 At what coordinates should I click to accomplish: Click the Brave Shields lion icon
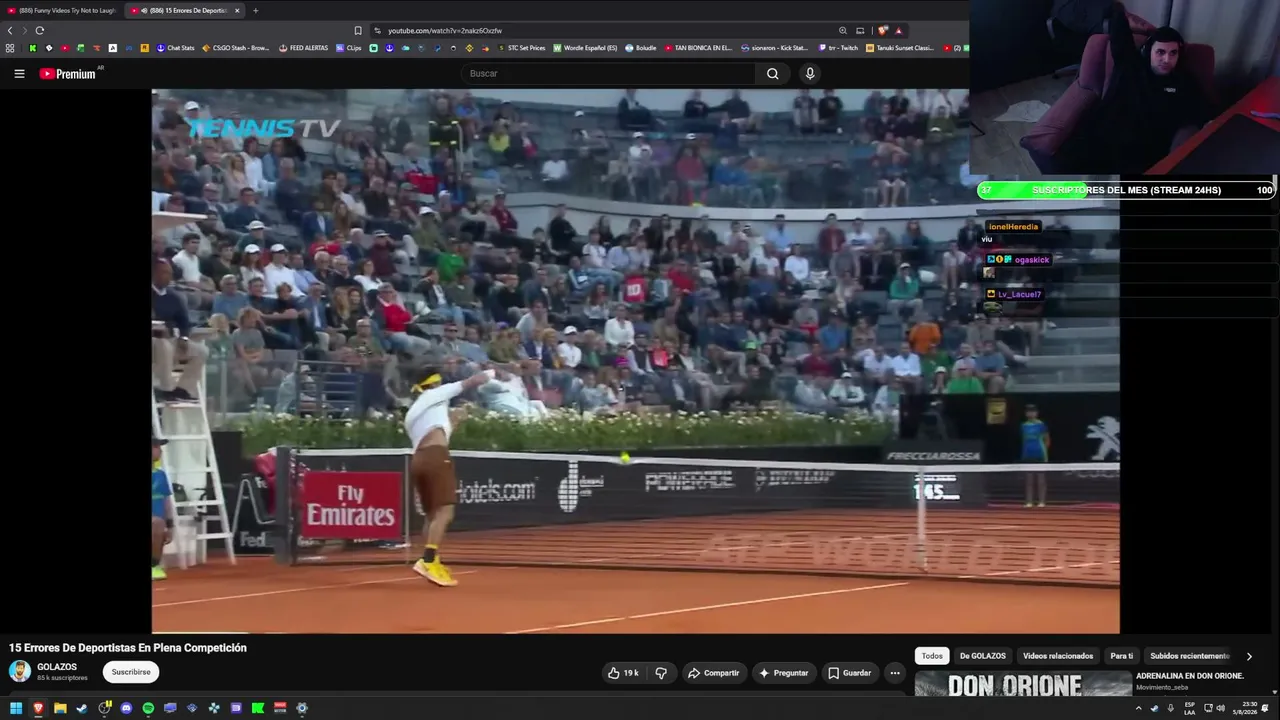[883, 31]
